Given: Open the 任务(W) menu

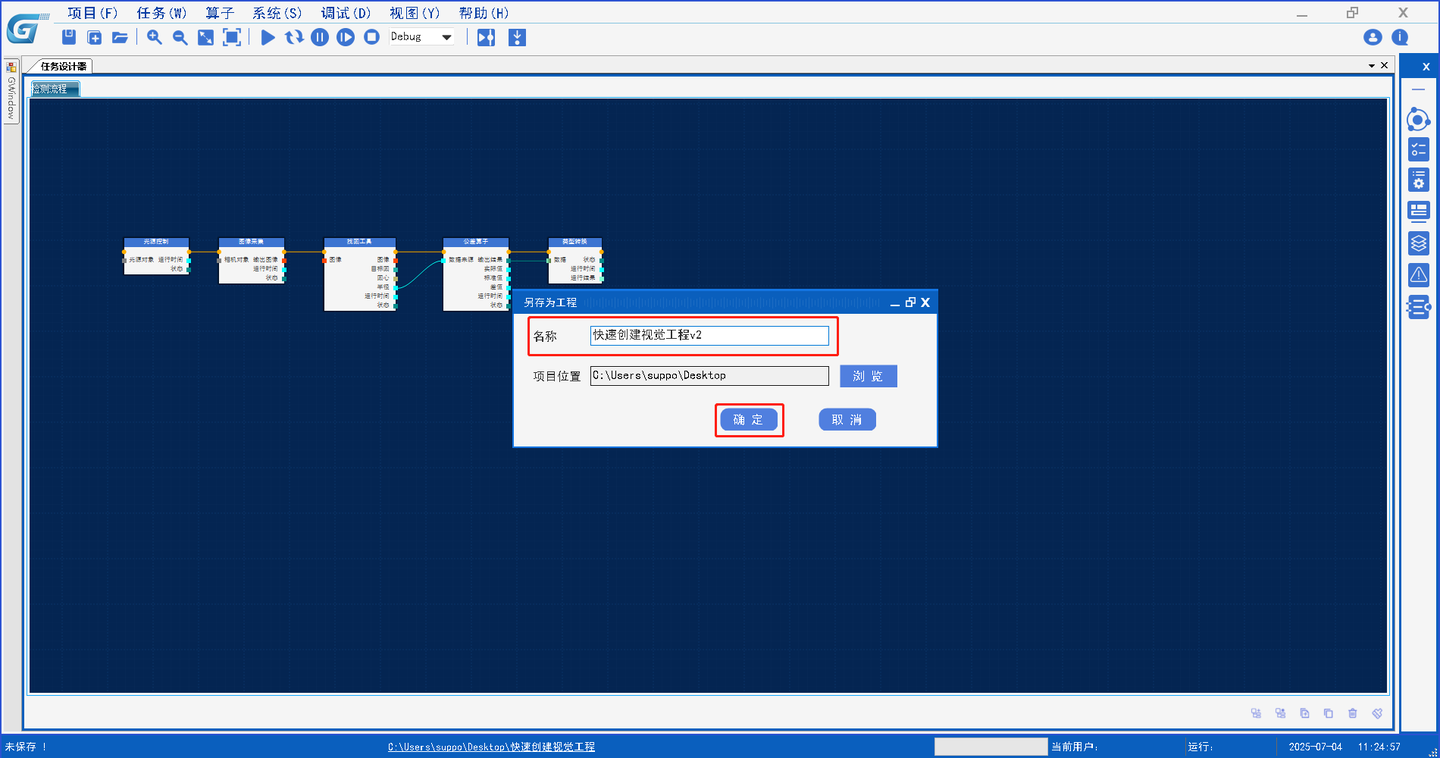Looking at the screenshot, I should click(162, 13).
